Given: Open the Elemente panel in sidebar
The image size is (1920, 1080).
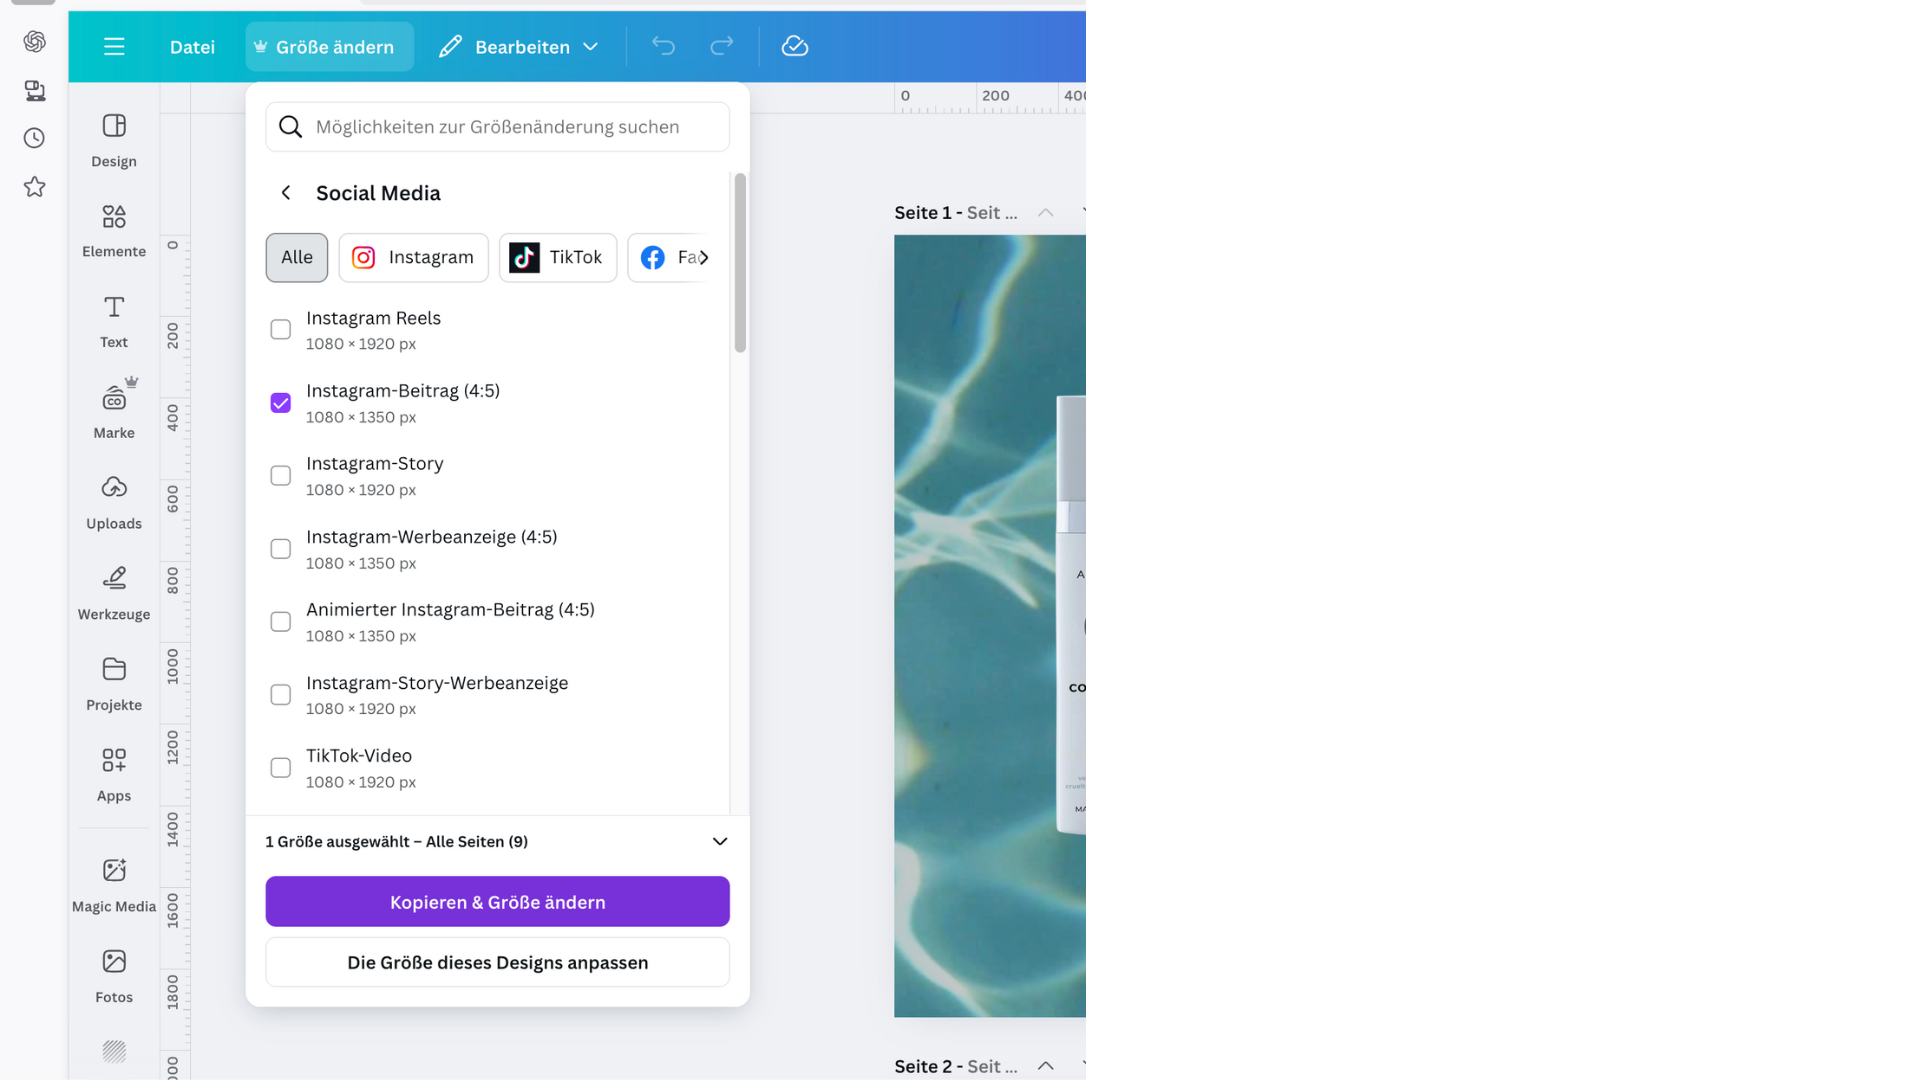Looking at the screenshot, I should coord(114,230).
